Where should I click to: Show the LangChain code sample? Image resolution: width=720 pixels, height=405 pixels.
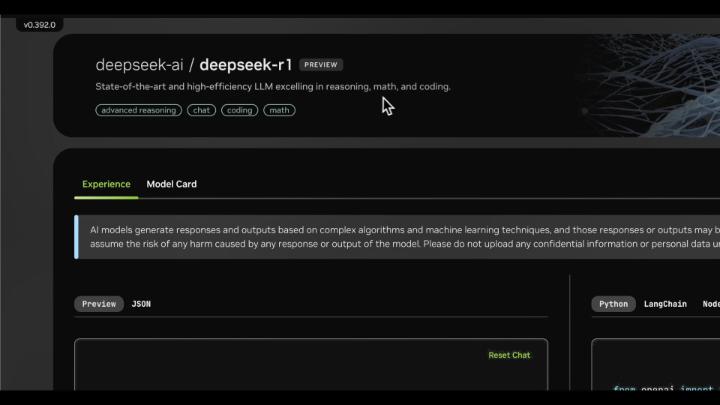[665, 304]
